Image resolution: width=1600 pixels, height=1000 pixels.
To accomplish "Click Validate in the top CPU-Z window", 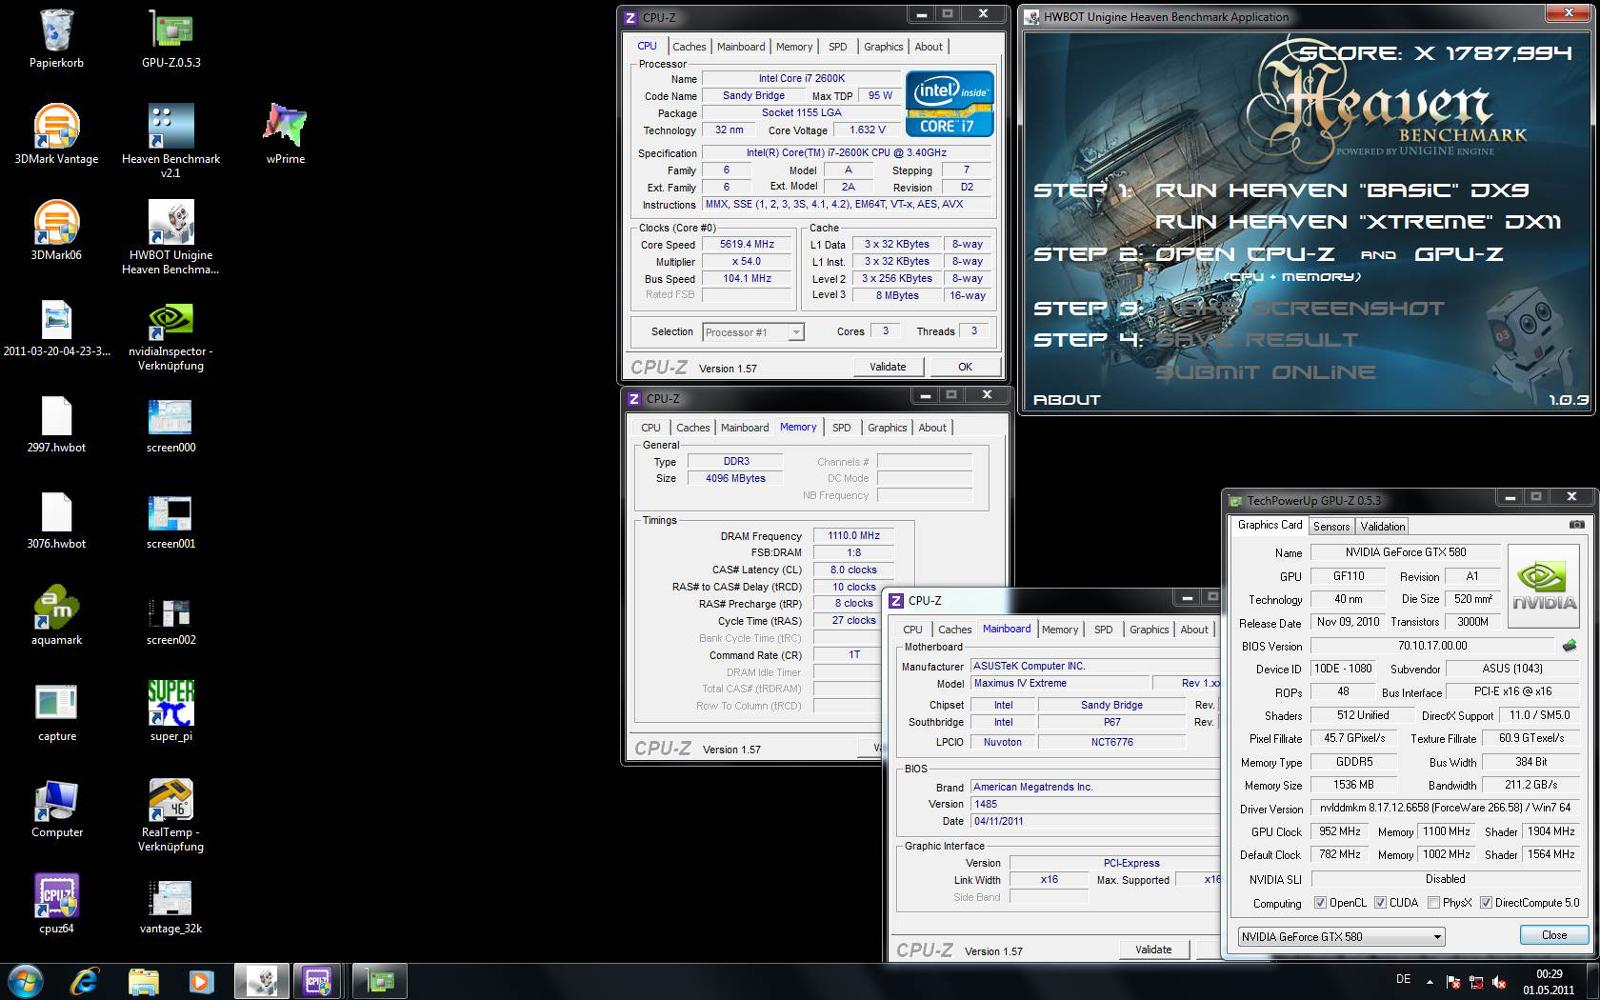I will [888, 367].
